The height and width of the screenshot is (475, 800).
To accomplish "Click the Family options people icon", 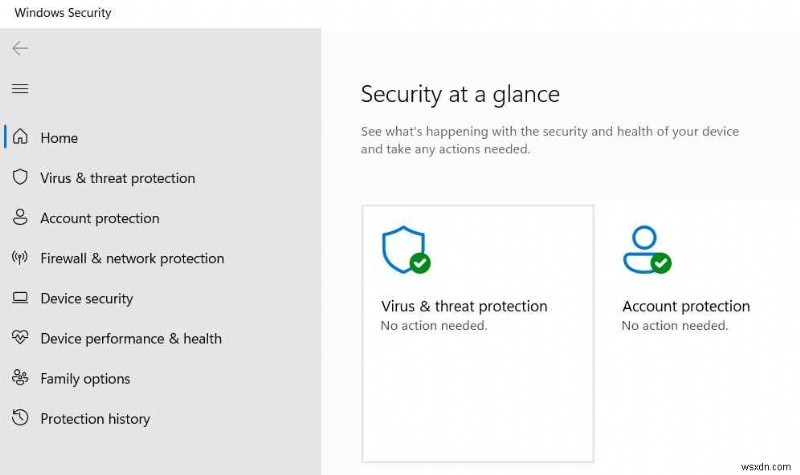I will click(x=20, y=378).
